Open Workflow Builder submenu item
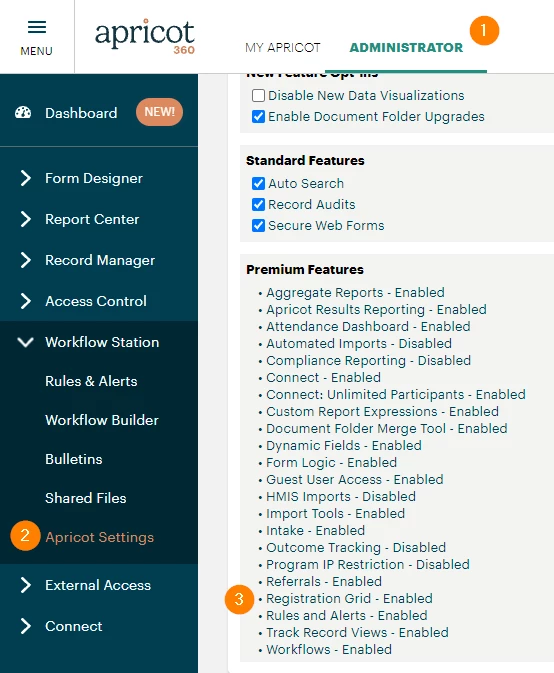 point(102,420)
